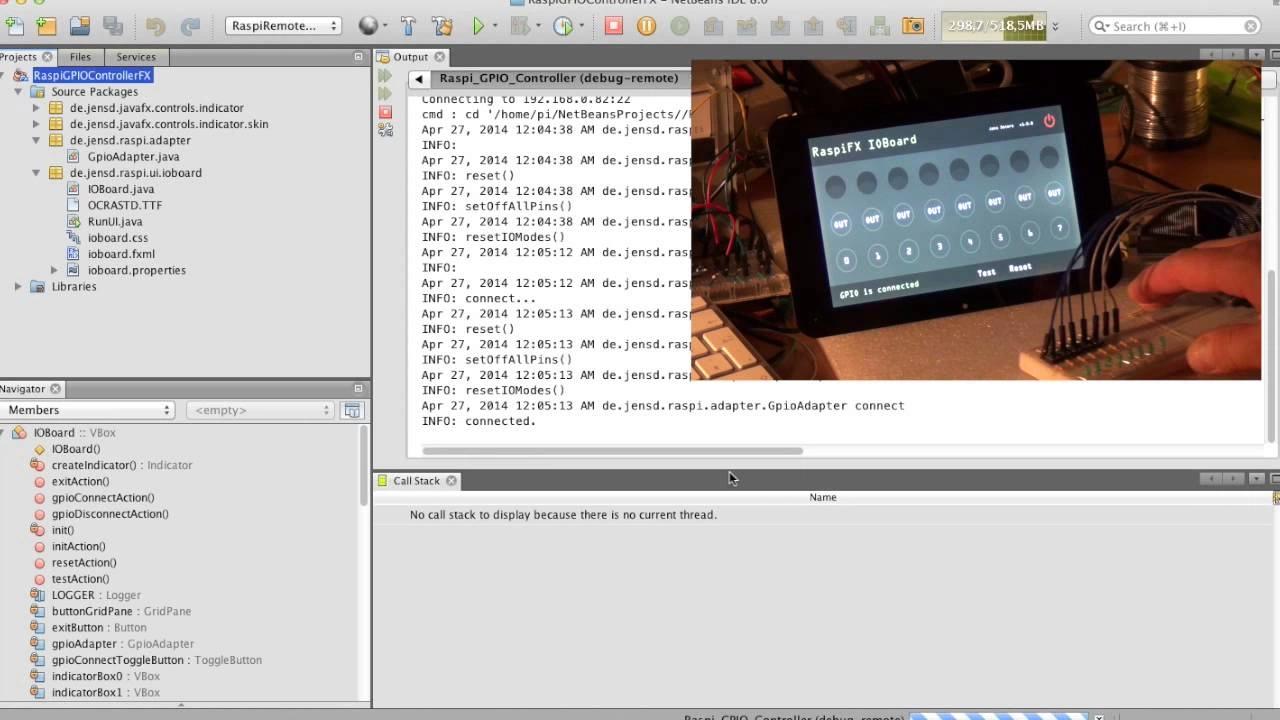Toggle the inherited members view button in Navigator

click(x=352, y=410)
